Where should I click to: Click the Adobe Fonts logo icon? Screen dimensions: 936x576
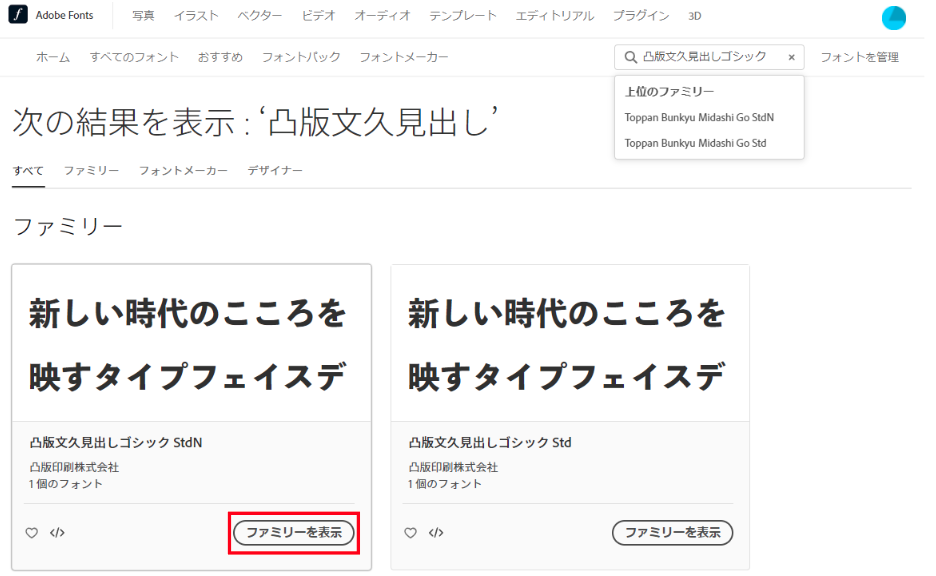(18, 14)
